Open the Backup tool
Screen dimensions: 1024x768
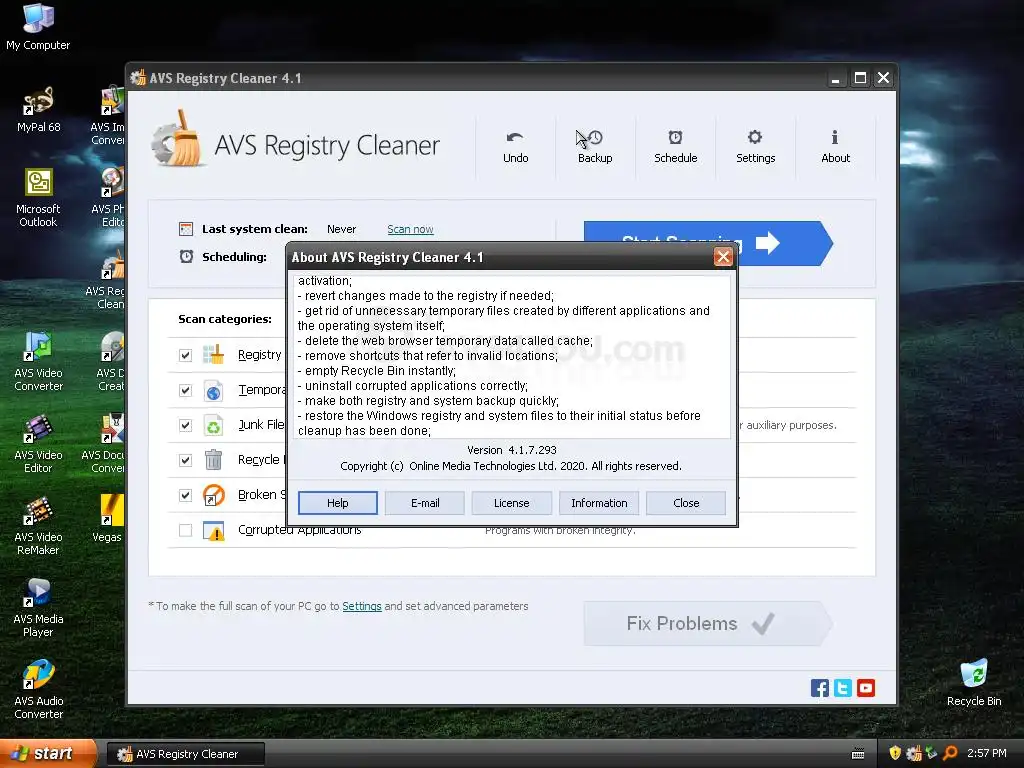595,147
